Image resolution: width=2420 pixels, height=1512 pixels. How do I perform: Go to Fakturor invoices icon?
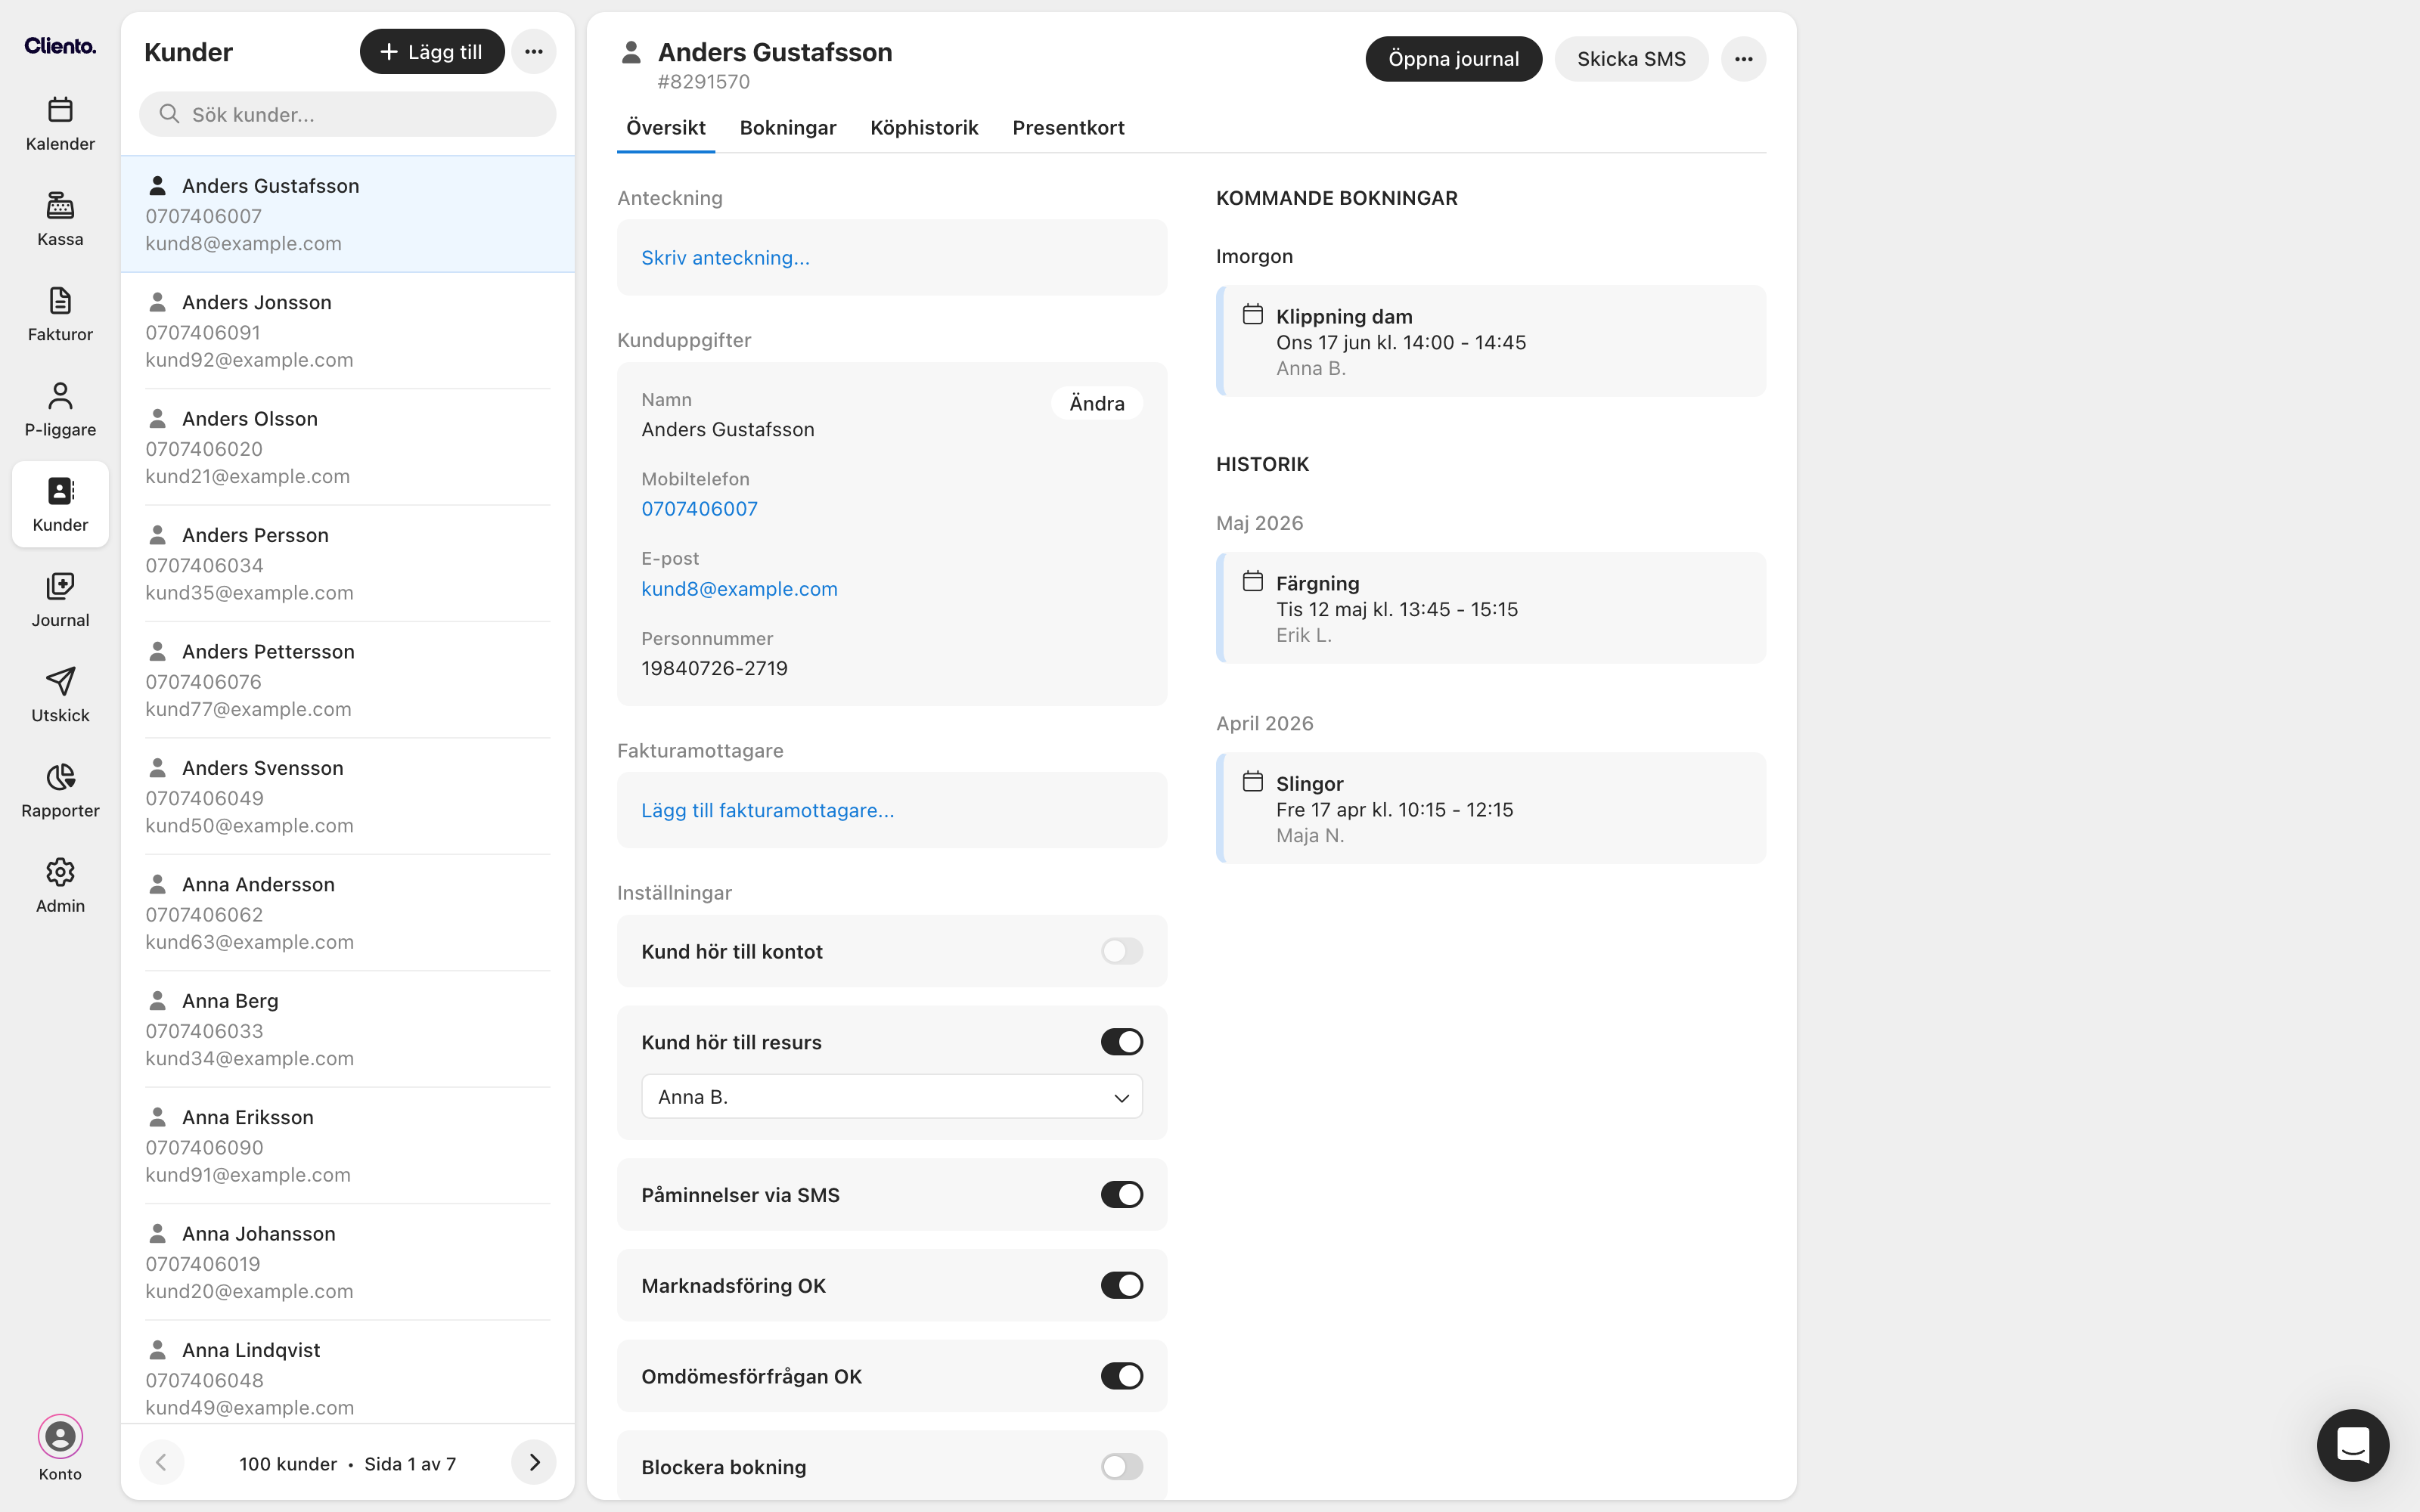click(x=60, y=301)
